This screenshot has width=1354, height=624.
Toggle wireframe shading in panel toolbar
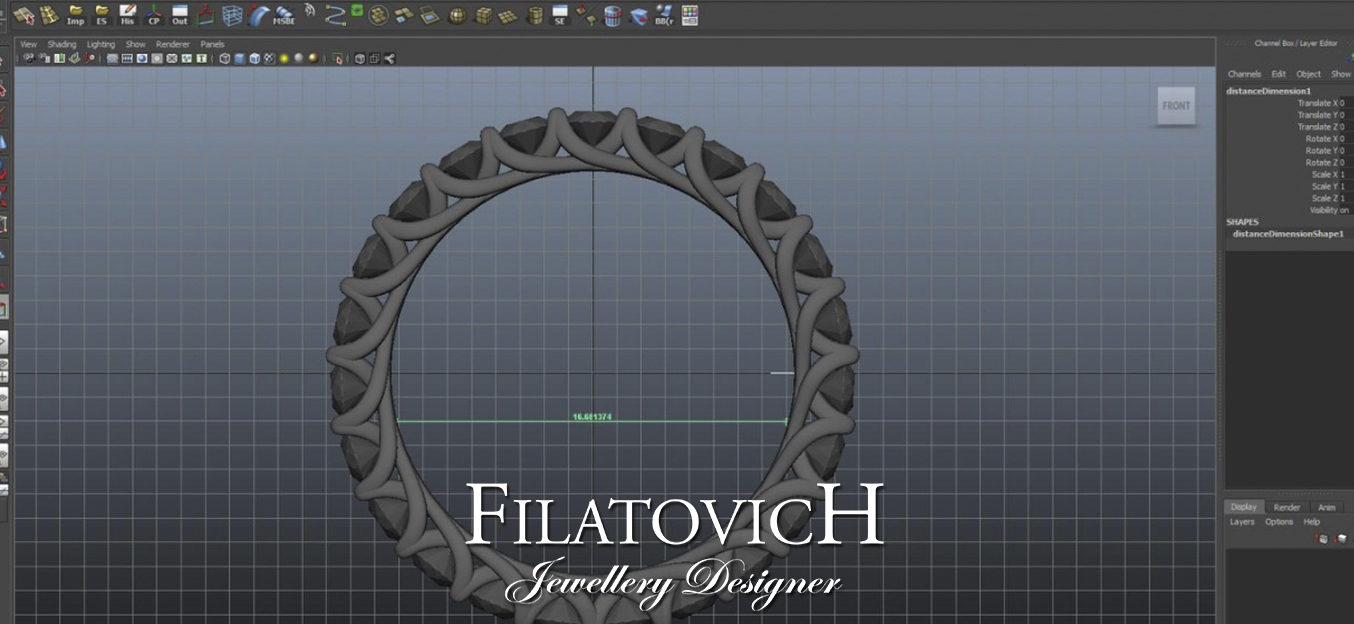tap(224, 58)
